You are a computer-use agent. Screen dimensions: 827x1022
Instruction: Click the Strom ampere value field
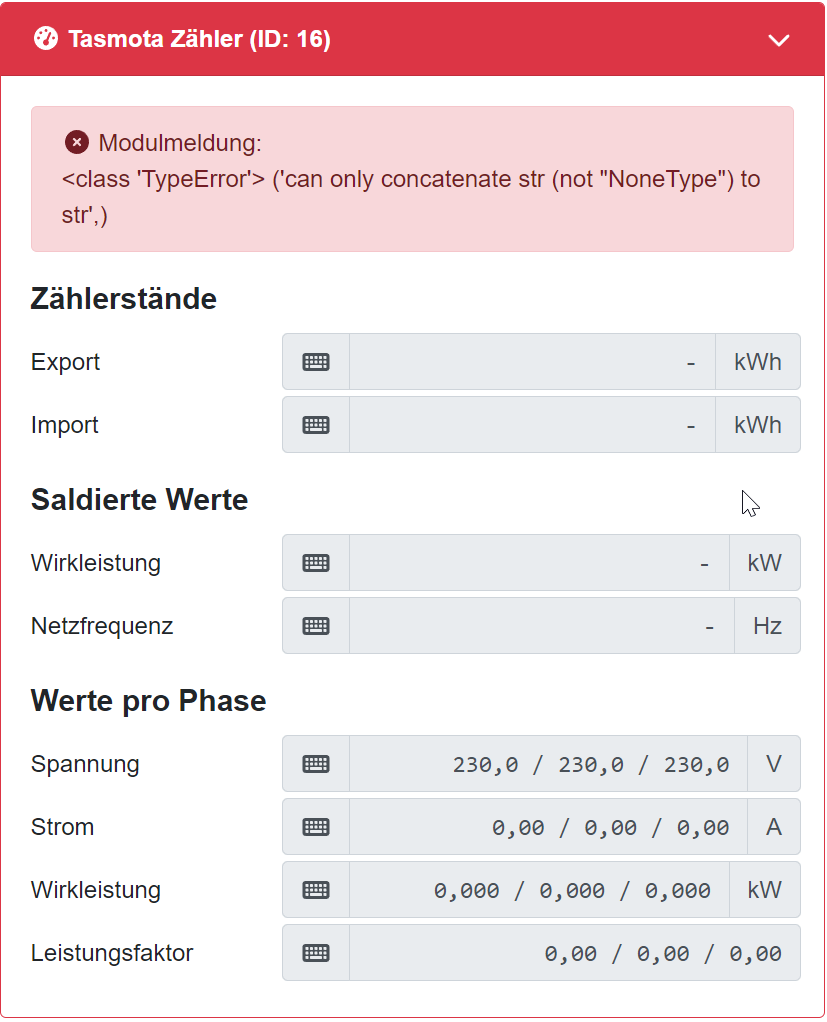click(x=548, y=827)
